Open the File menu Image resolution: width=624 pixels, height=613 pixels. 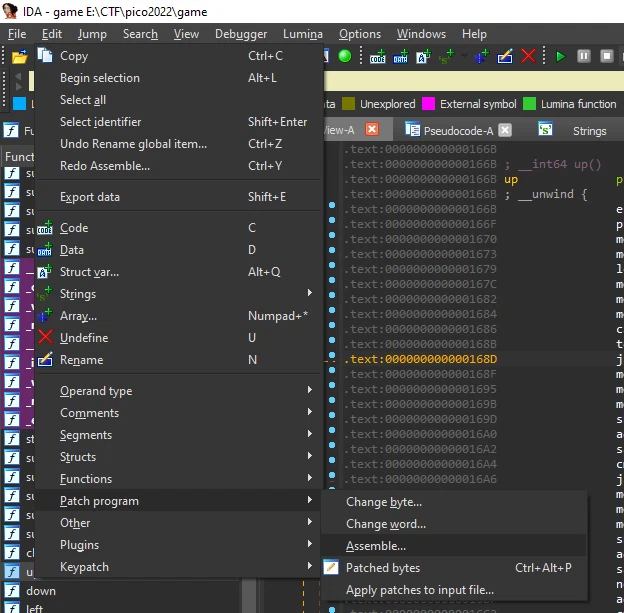point(17,34)
